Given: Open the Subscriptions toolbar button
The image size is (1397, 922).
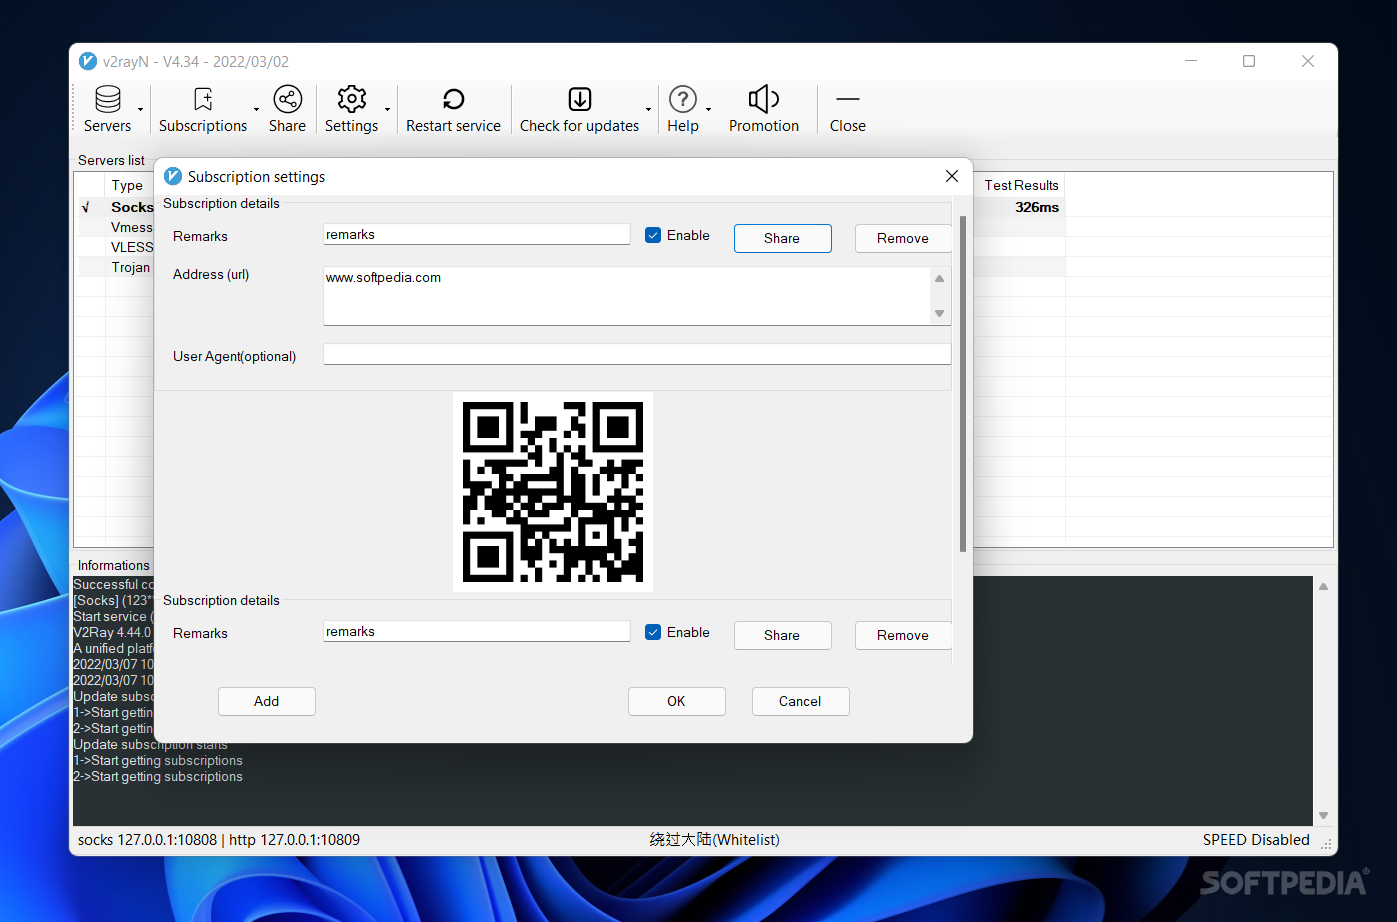Looking at the screenshot, I should point(203,109).
